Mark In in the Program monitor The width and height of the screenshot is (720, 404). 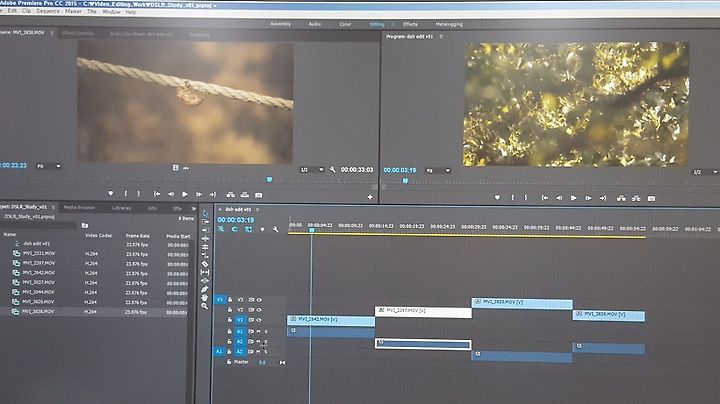[x=513, y=197]
